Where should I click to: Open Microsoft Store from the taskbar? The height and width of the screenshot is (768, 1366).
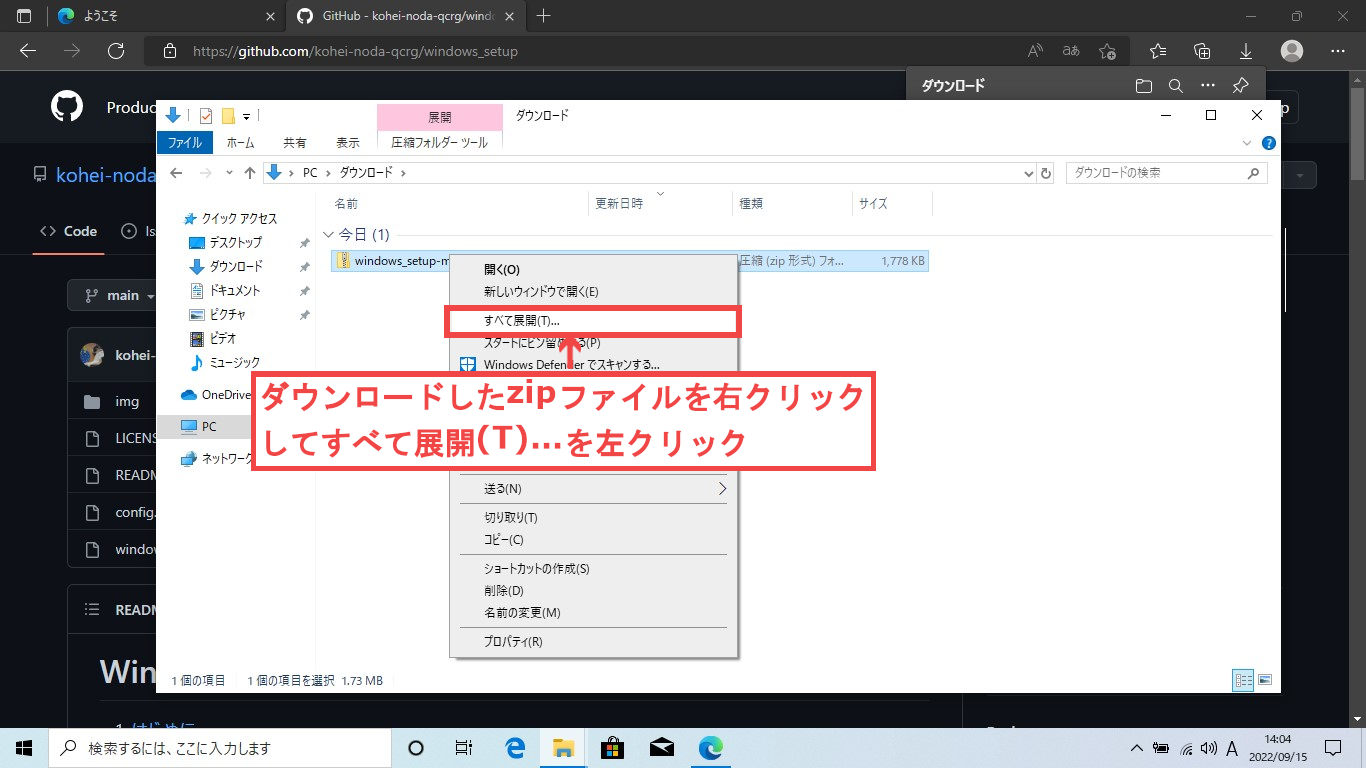(x=612, y=748)
